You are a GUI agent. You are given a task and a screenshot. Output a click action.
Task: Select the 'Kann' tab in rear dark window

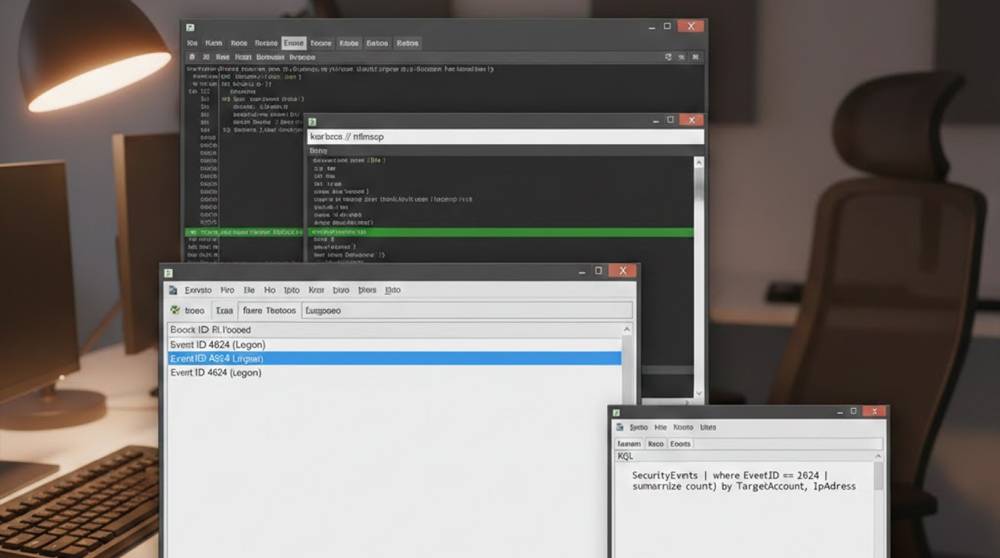pyautogui.click(x=214, y=43)
